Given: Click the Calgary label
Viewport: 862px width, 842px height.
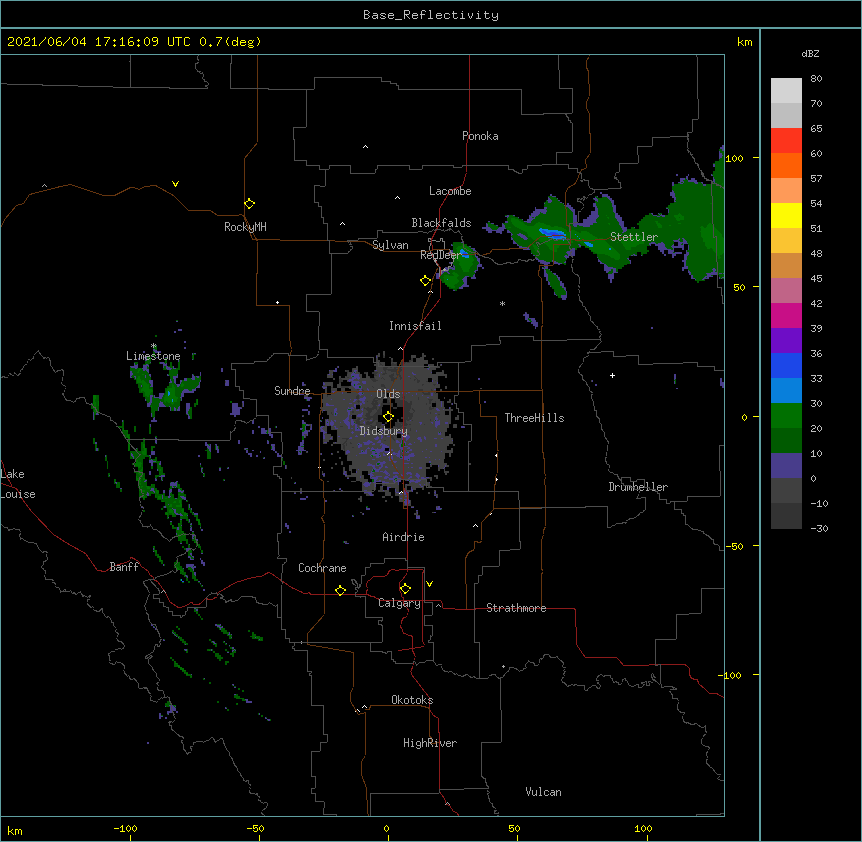Looking at the screenshot, I should [399, 603].
